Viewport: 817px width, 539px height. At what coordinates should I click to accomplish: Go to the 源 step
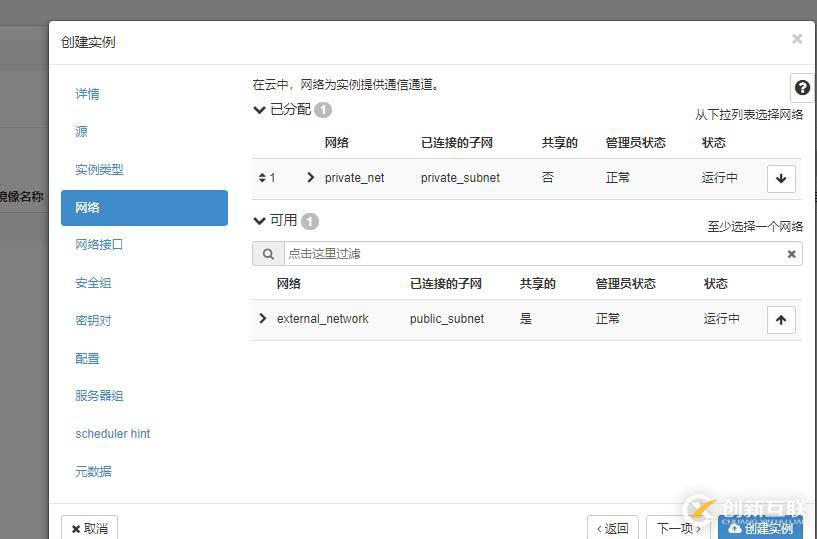(81, 131)
